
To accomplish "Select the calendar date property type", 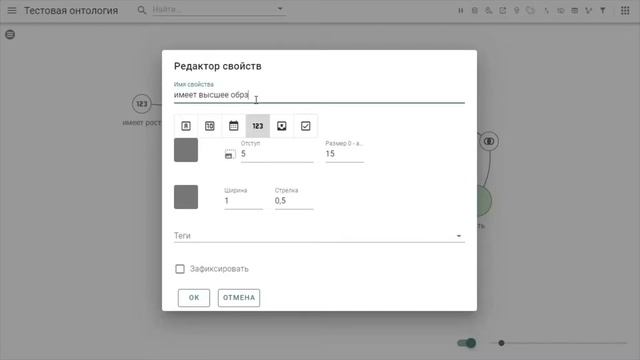I will click(x=233, y=126).
